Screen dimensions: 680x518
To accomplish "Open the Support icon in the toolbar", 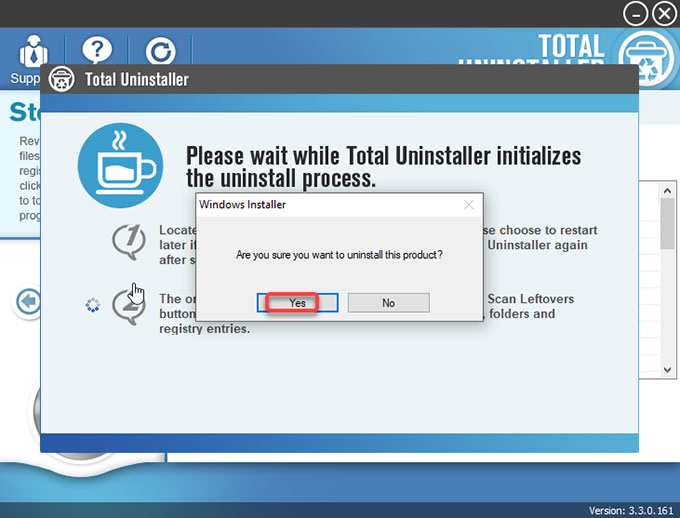I will click(33, 51).
